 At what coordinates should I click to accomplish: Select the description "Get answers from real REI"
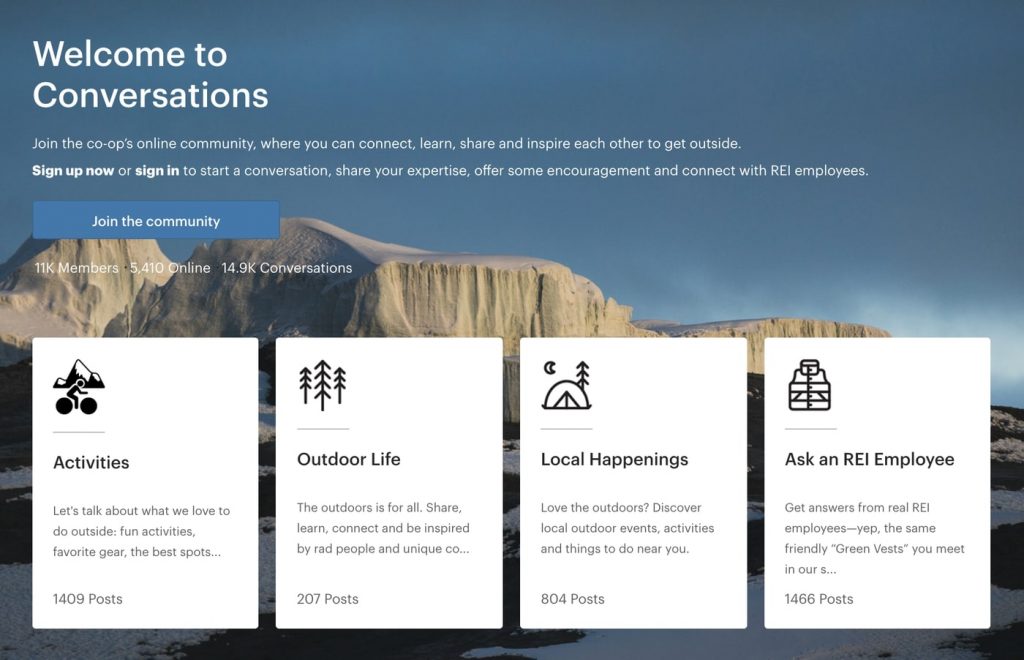pyautogui.click(x=874, y=538)
